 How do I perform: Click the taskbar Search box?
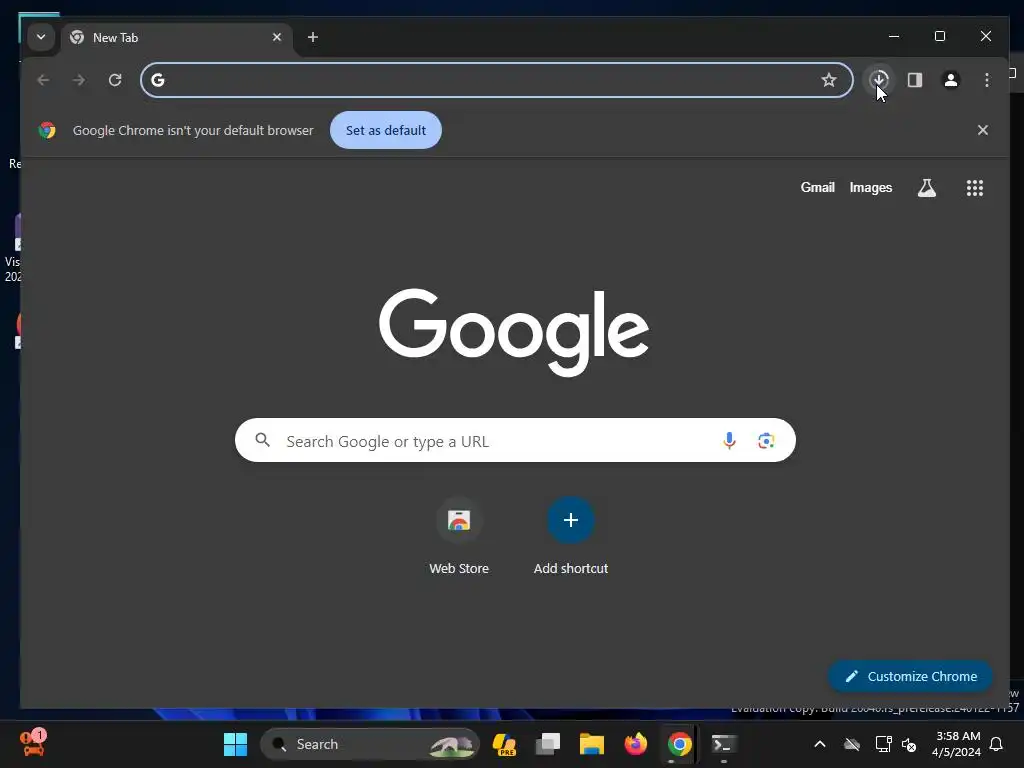(x=370, y=744)
